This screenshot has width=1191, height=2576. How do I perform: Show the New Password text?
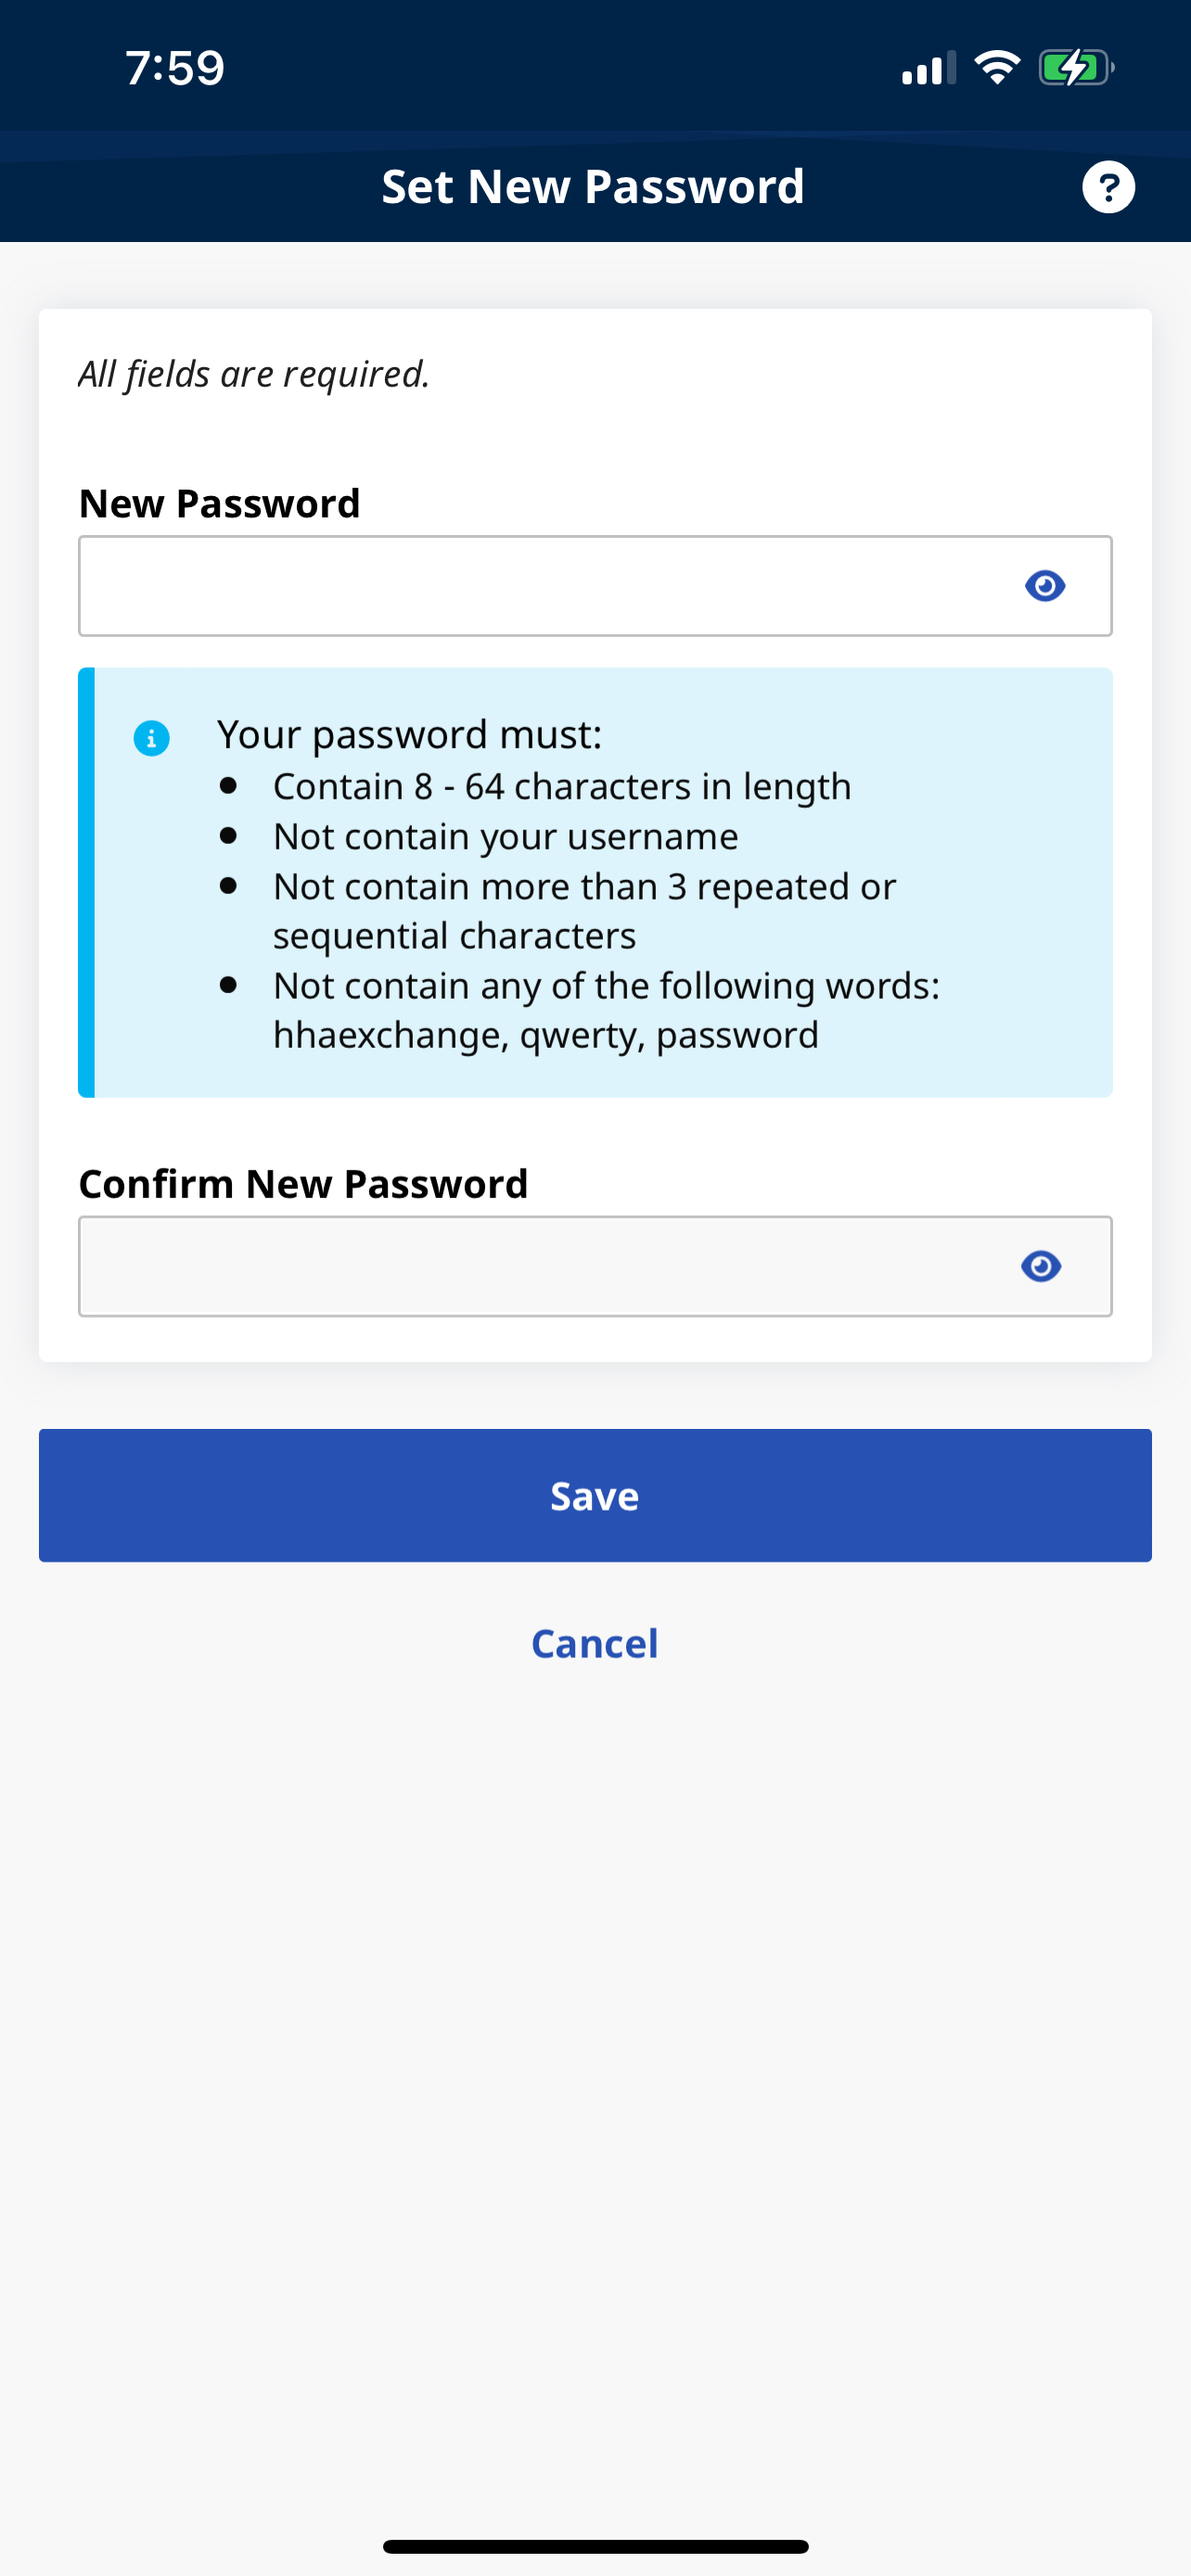click(1045, 586)
